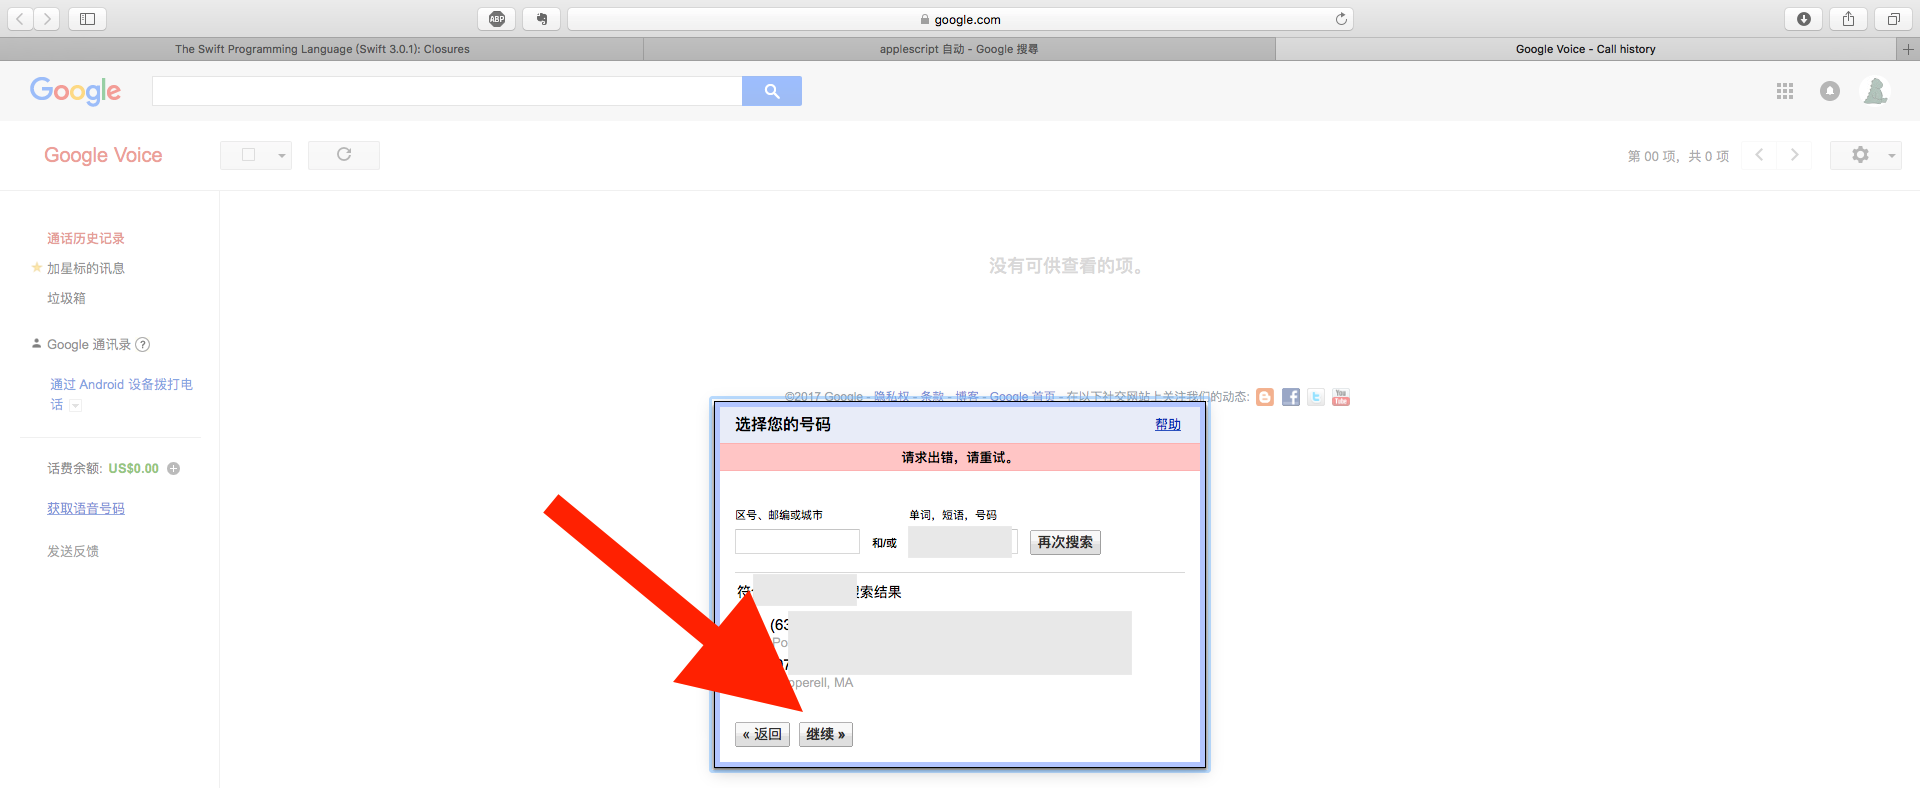Click 发送反馈 link
Screen dimensions: 1920x788
pyautogui.click(x=73, y=551)
